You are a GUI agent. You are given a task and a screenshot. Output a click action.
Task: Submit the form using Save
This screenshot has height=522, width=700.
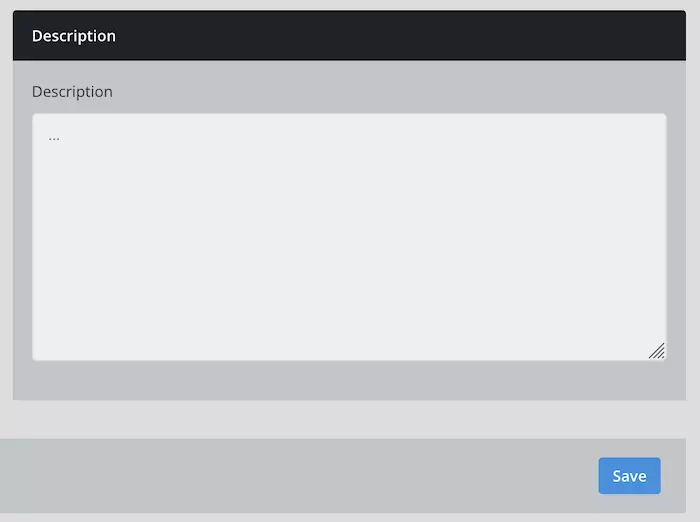pyautogui.click(x=629, y=476)
